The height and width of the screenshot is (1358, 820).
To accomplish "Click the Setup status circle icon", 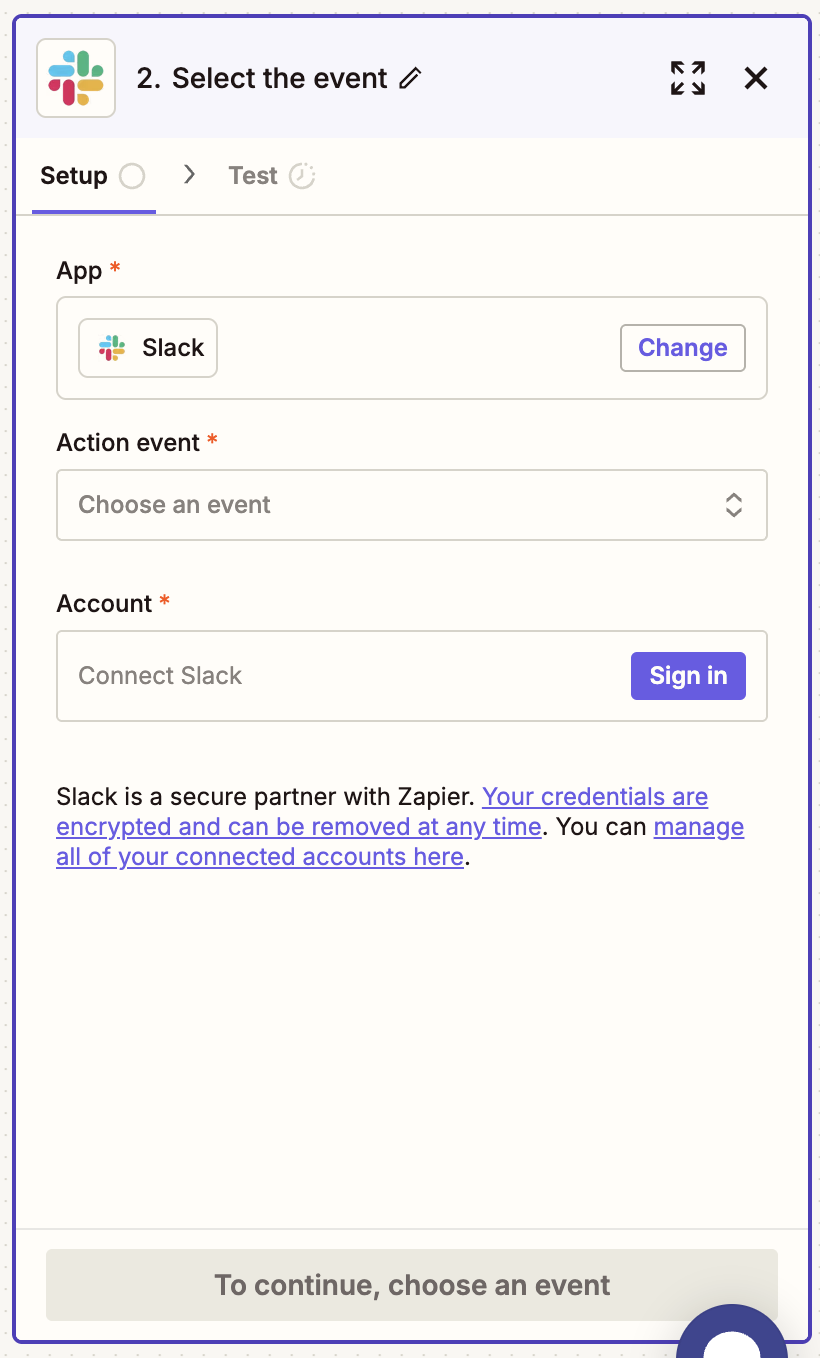I will [x=132, y=176].
